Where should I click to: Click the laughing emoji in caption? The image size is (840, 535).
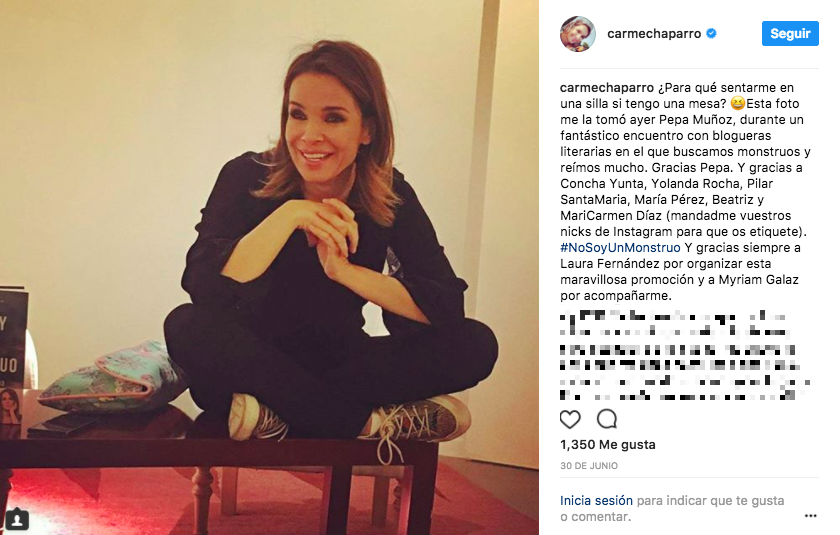[738, 103]
